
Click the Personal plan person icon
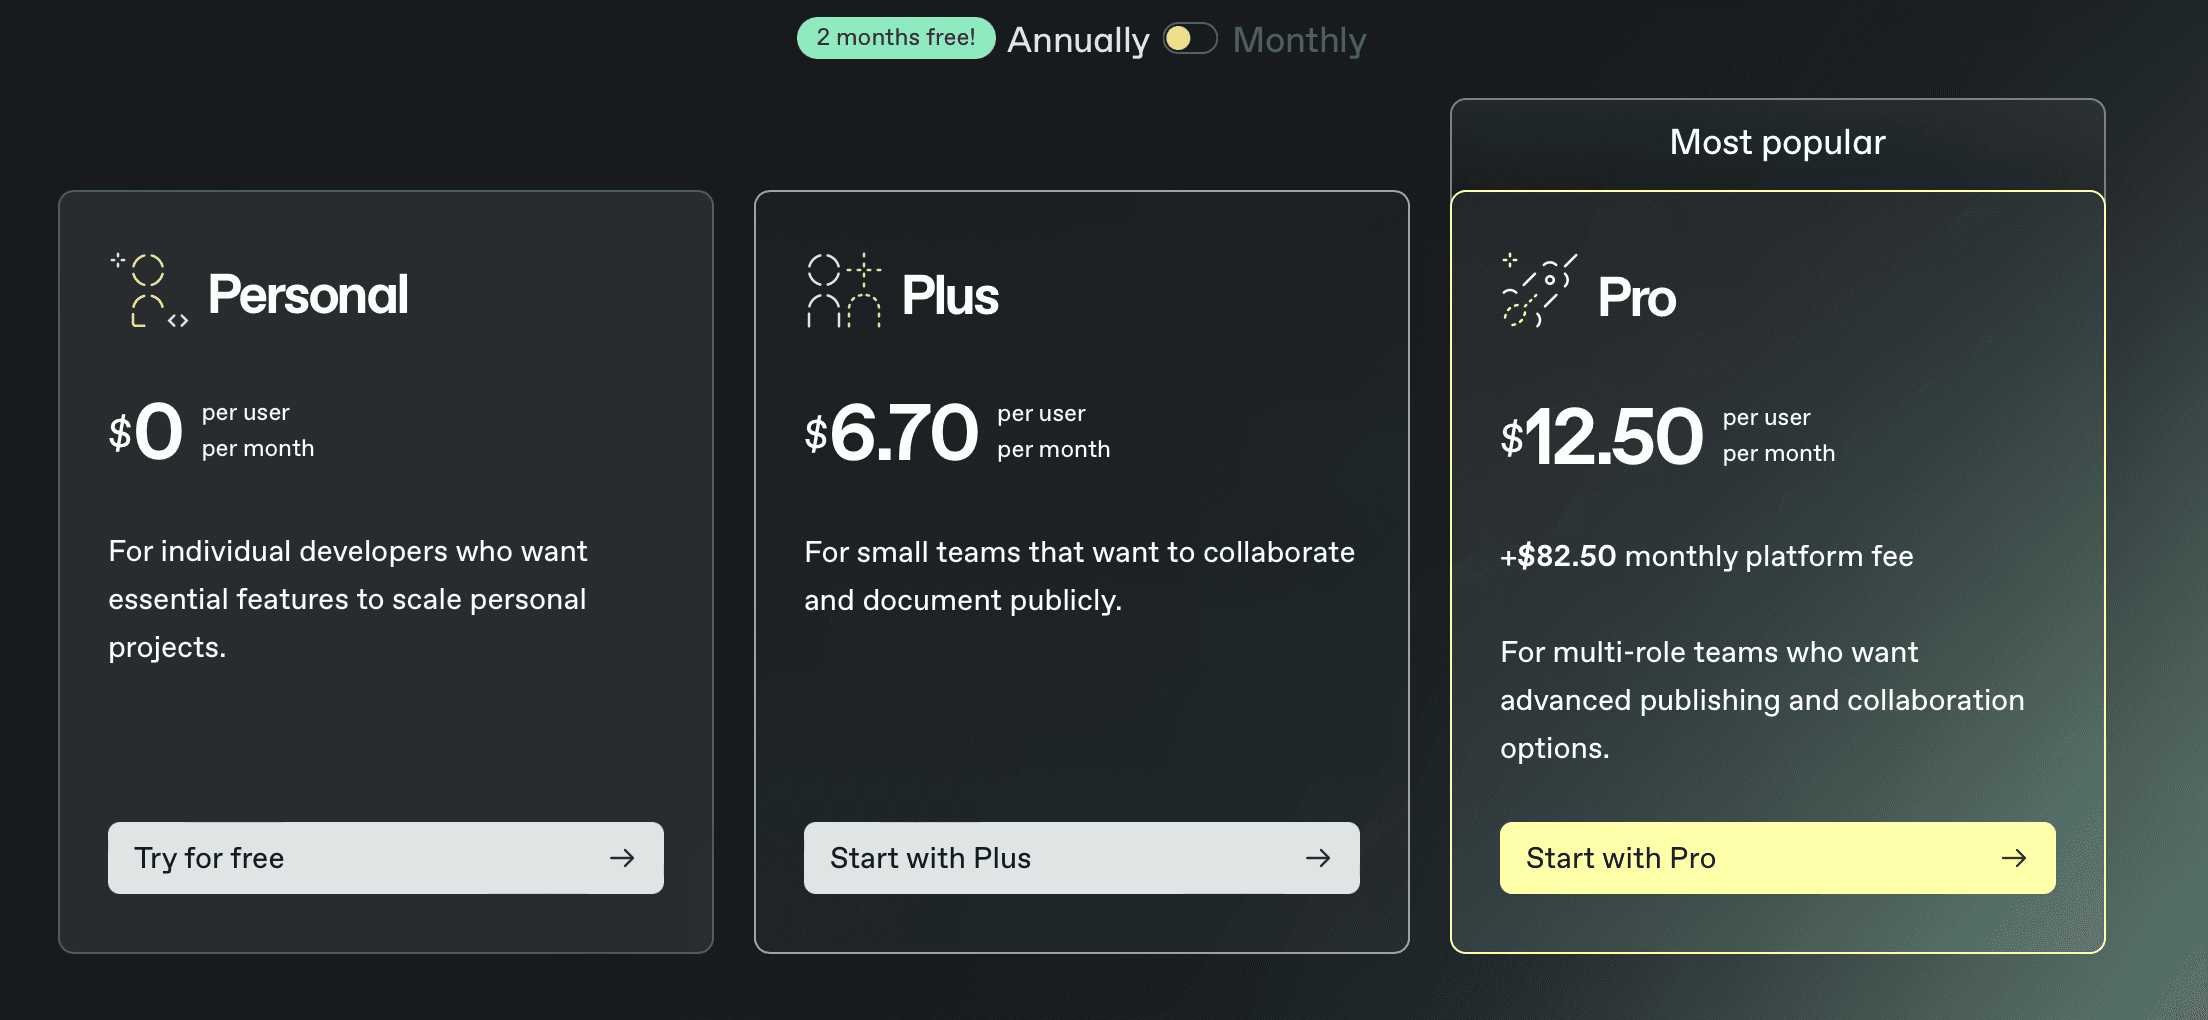[x=149, y=291]
